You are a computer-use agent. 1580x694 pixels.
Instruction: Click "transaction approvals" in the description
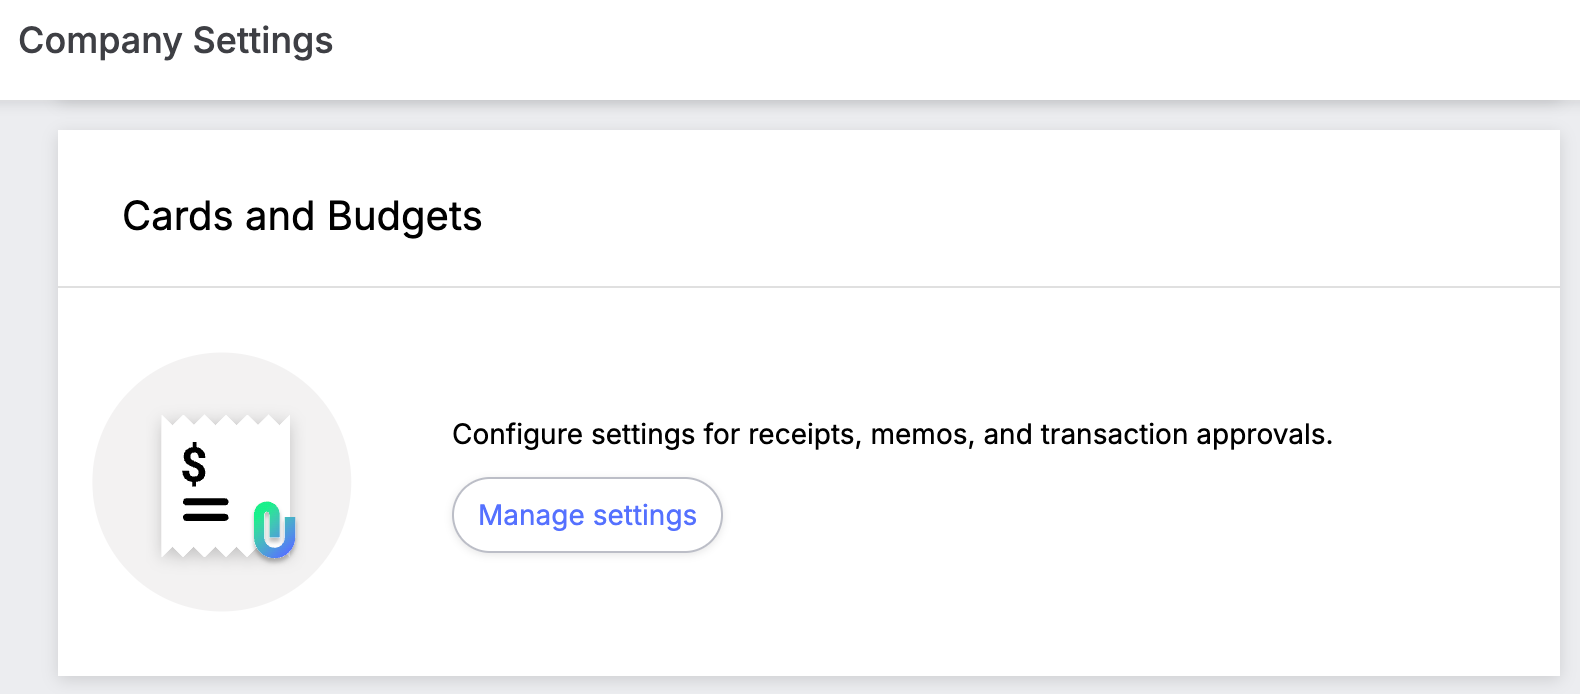pyautogui.click(x=1186, y=434)
